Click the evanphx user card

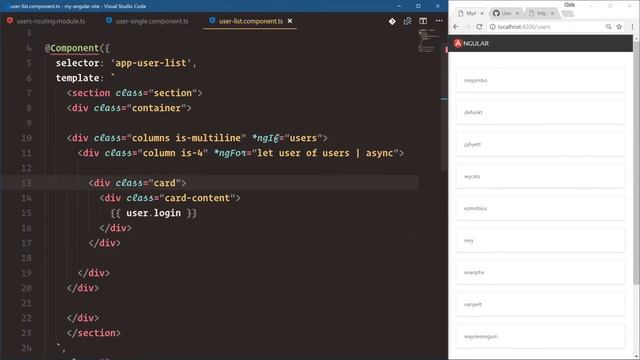point(540,272)
